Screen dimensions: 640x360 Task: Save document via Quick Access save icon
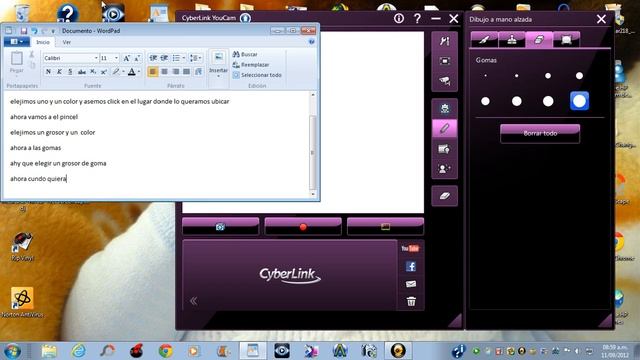pyautogui.click(x=24, y=31)
